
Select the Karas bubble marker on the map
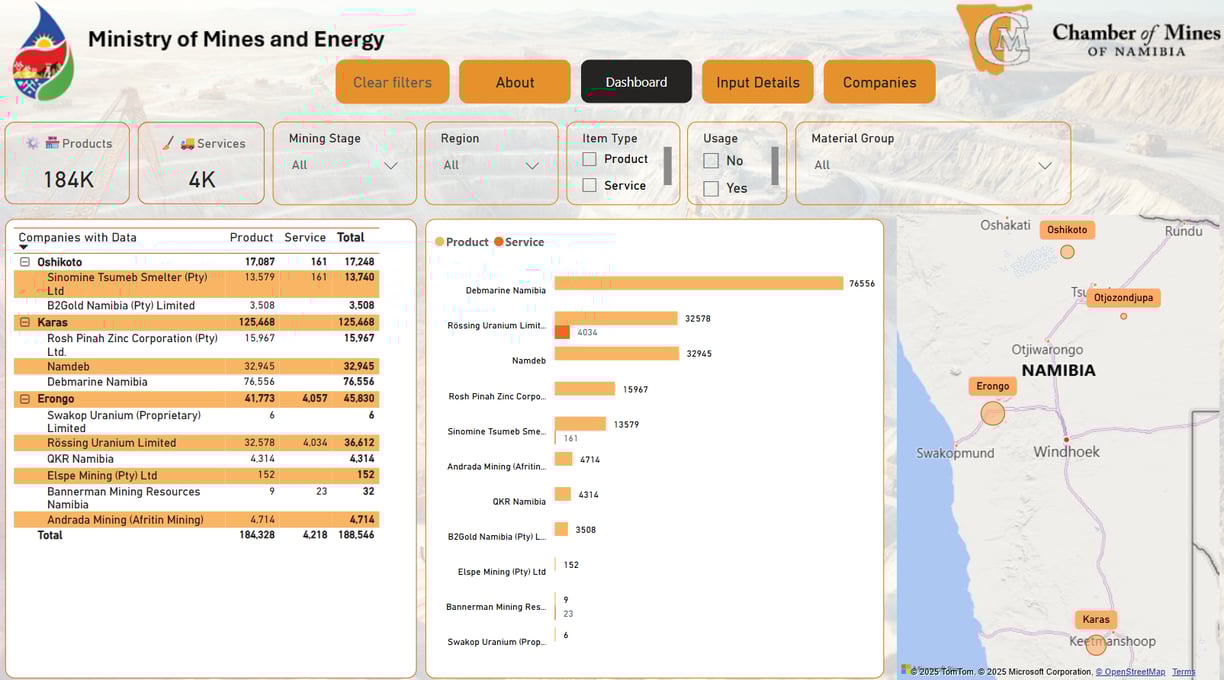[1096, 645]
